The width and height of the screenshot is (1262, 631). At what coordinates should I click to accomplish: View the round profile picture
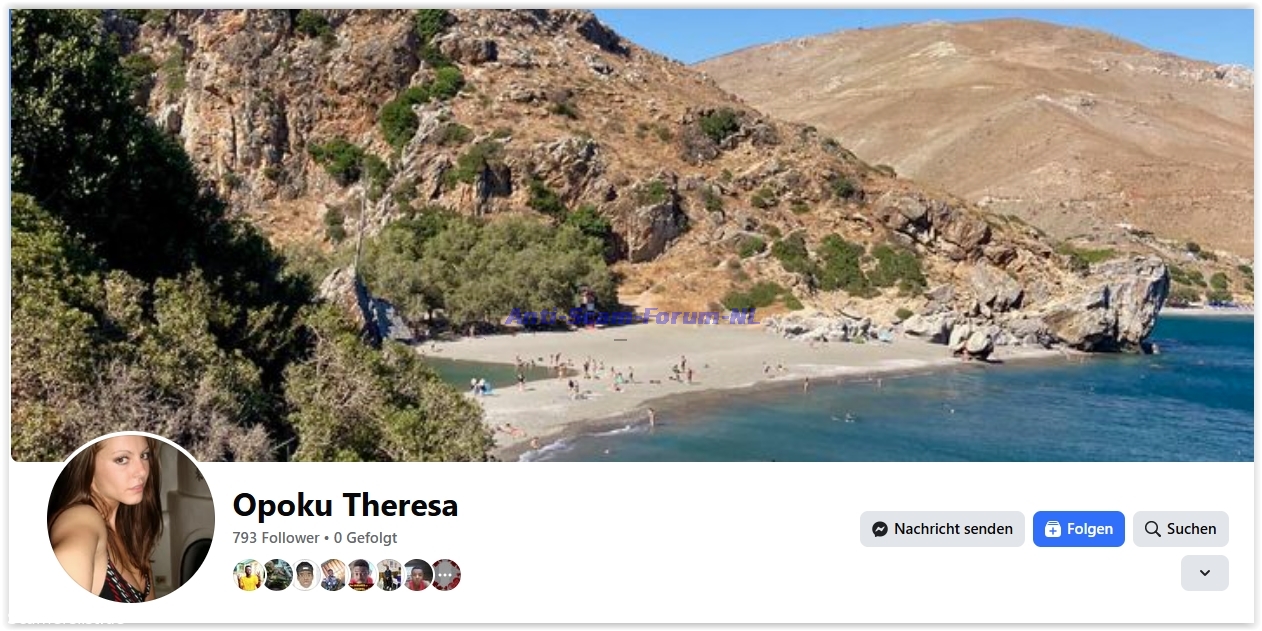131,518
